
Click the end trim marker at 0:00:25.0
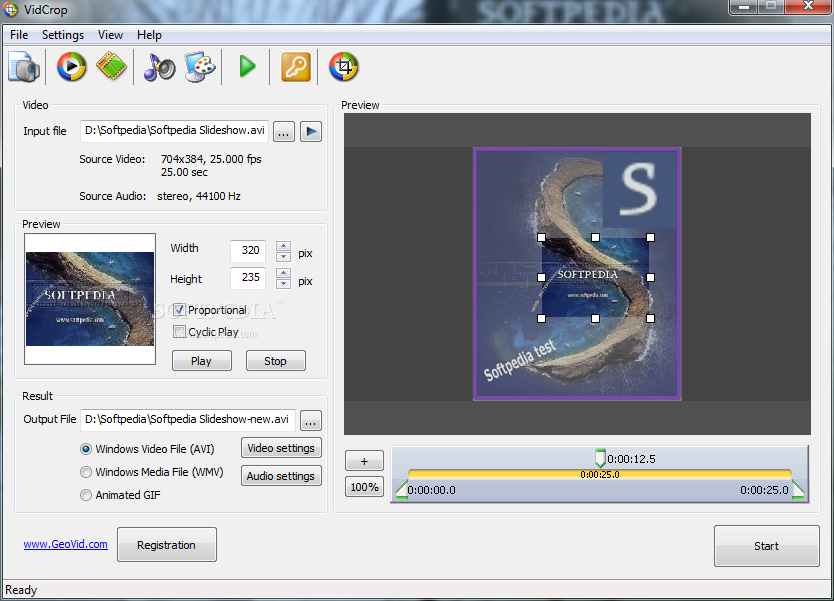[x=798, y=489]
